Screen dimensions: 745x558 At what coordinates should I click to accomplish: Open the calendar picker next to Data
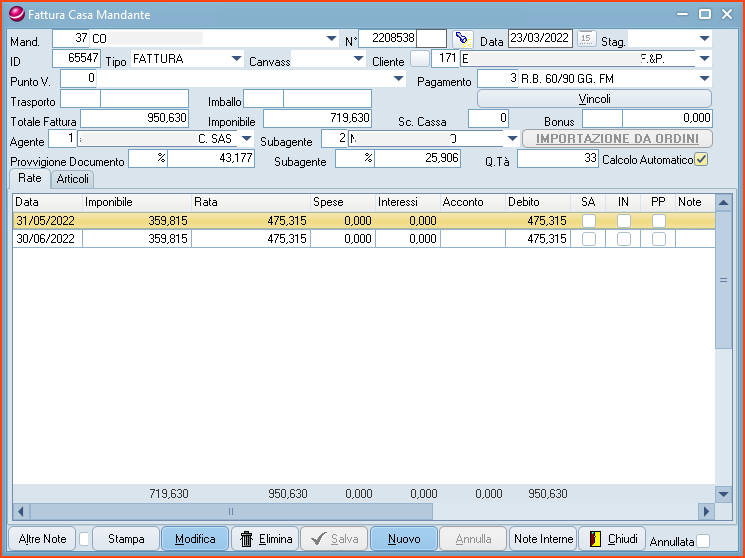pos(586,39)
